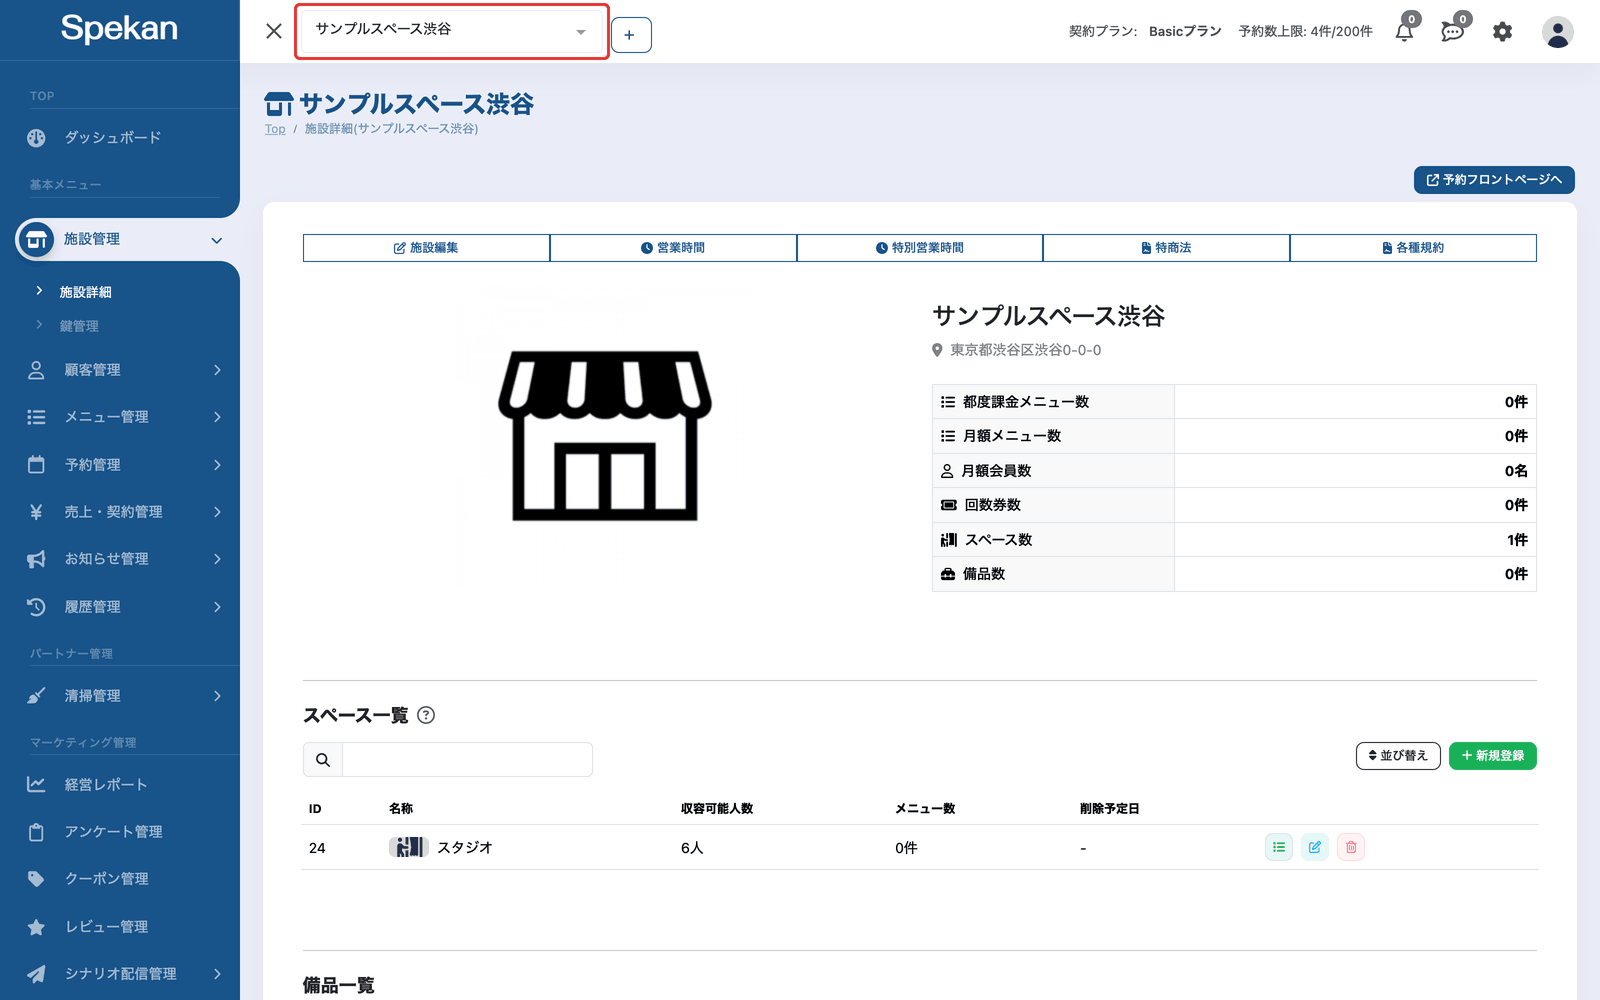Open the chat messages icon
Viewport: 1600px width, 1000px height.
(x=1453, y=32)
